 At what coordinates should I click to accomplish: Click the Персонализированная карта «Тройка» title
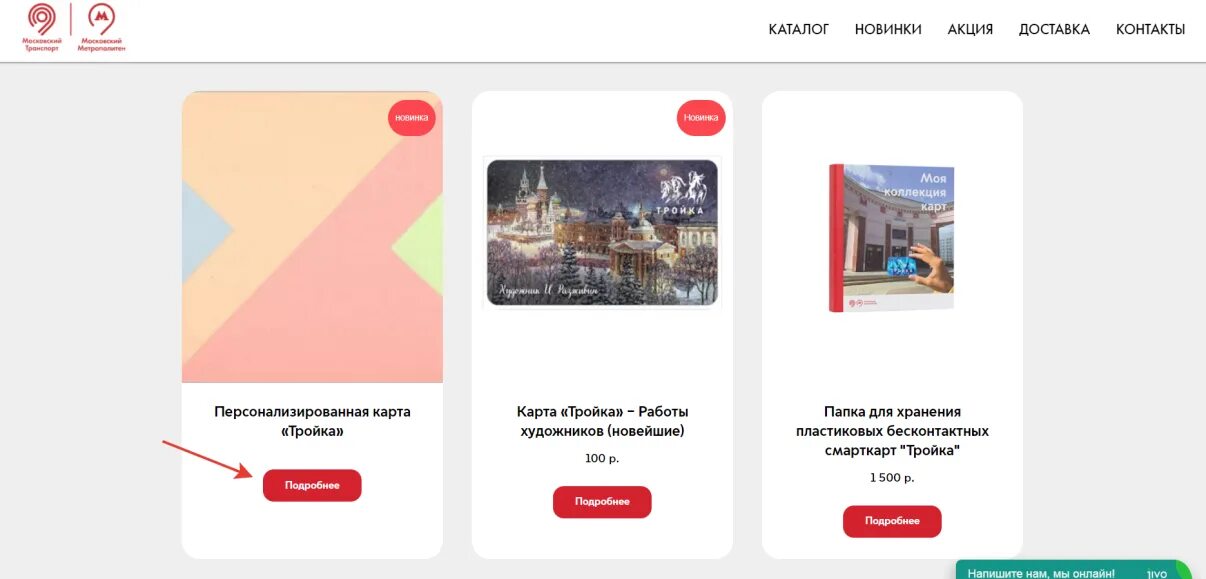312,421
